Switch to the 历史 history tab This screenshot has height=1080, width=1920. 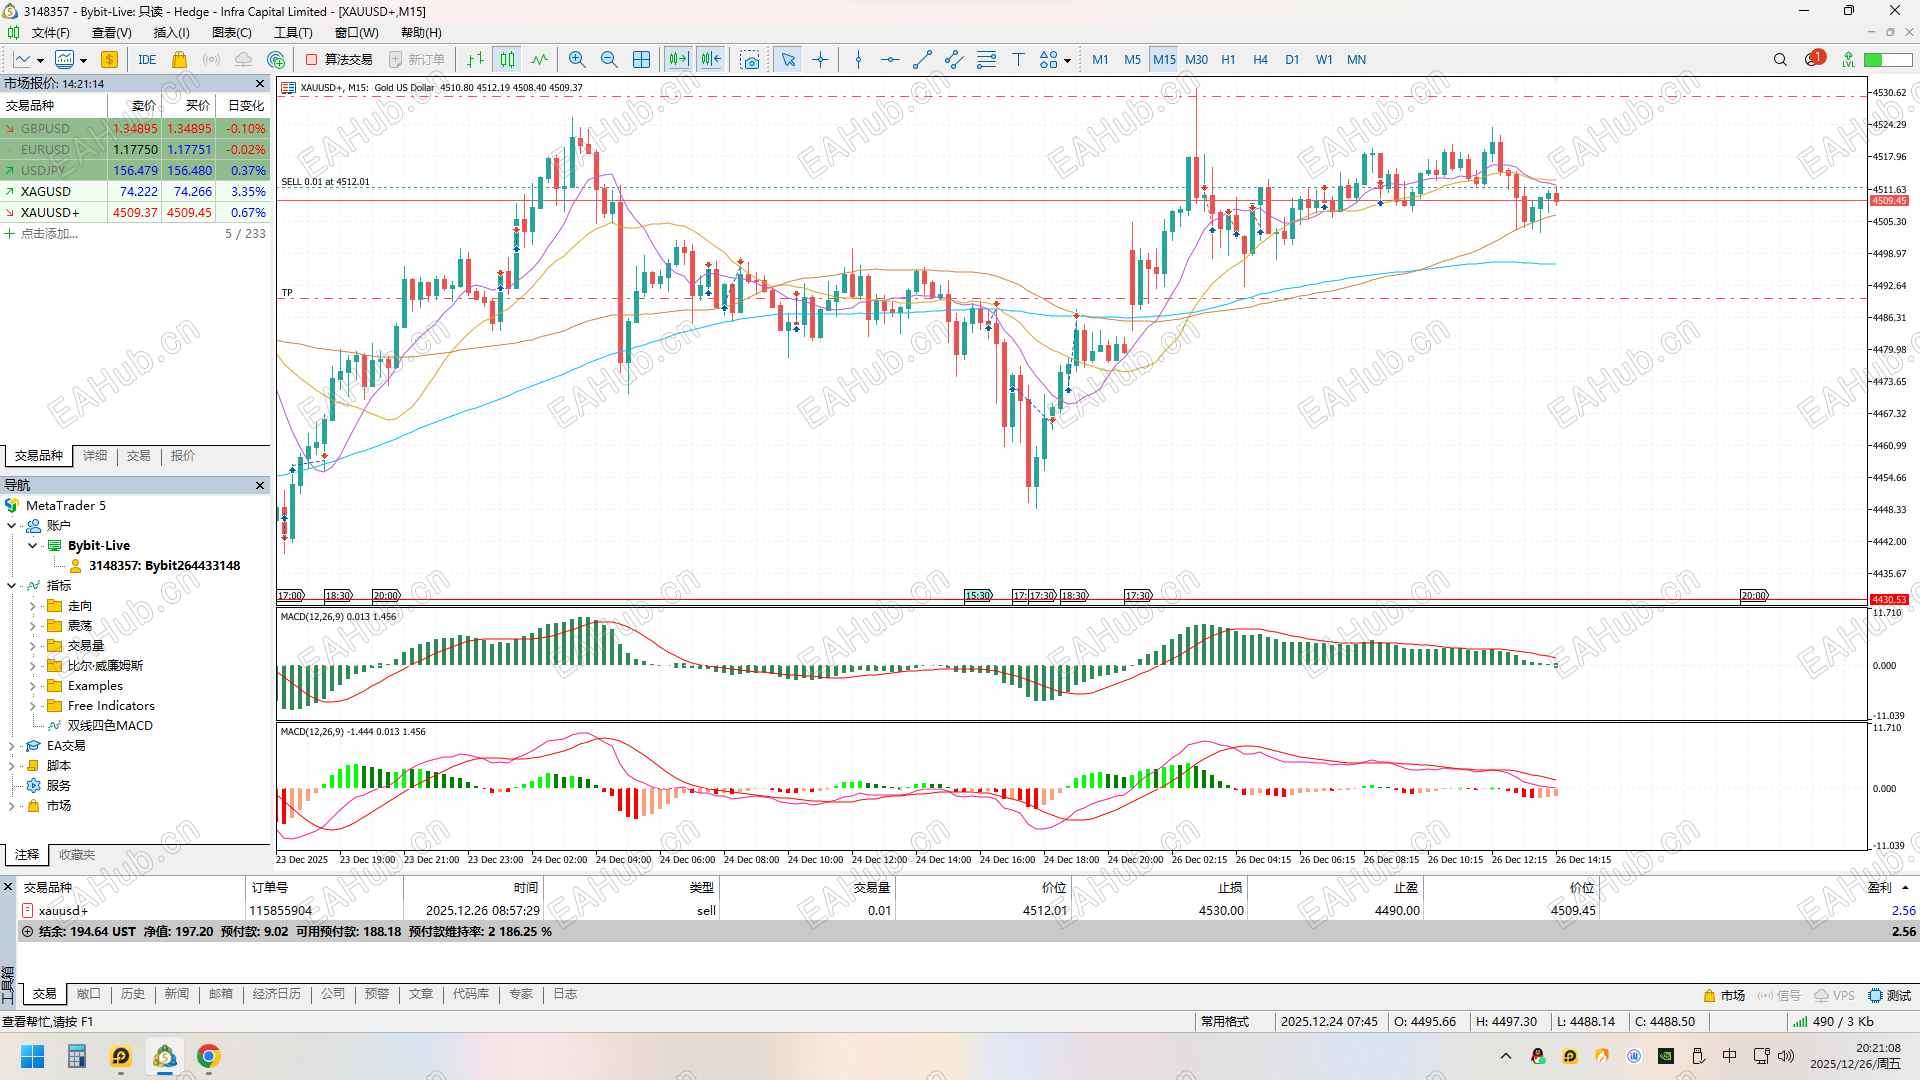[x=132, y=994]
